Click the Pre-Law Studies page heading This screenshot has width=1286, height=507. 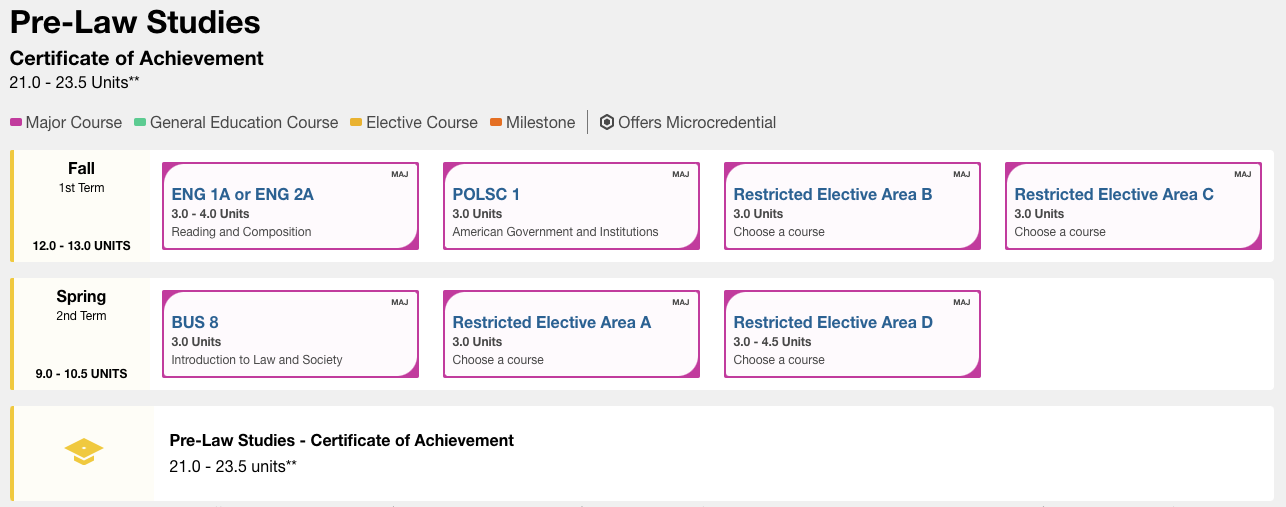(x=135, y=23)
